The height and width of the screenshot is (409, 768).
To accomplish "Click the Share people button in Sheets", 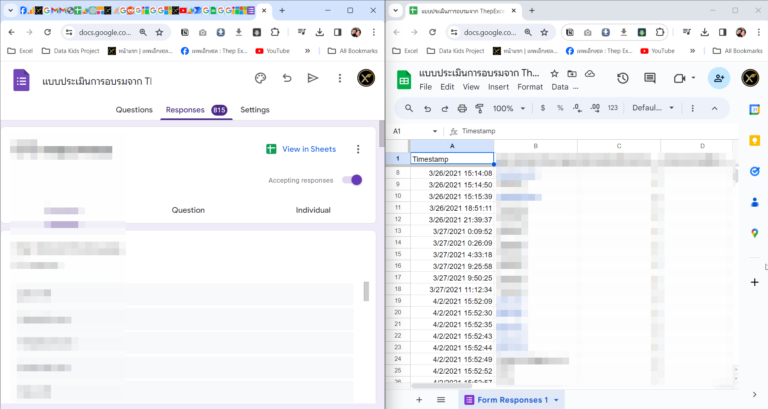I will point(719,78).
